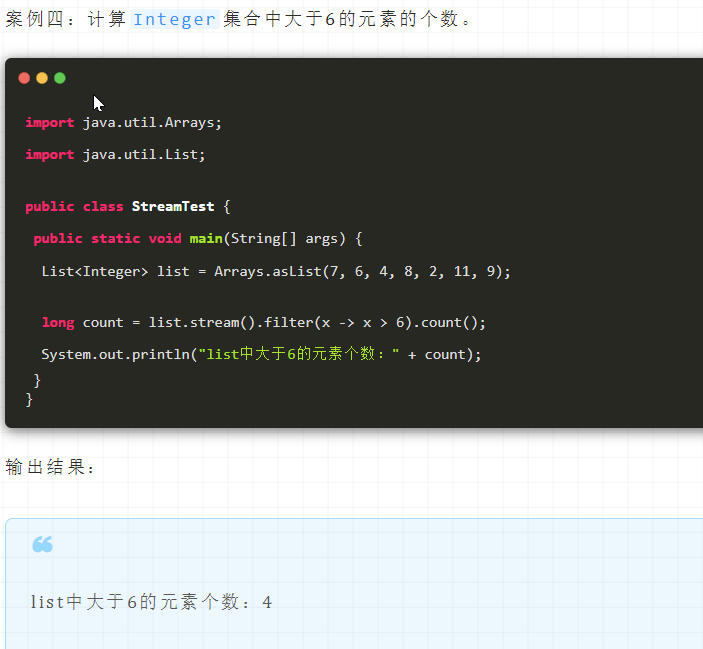
Task: Click the red dot in code block header
Action: pyautogui.click(x=24, y=78)
